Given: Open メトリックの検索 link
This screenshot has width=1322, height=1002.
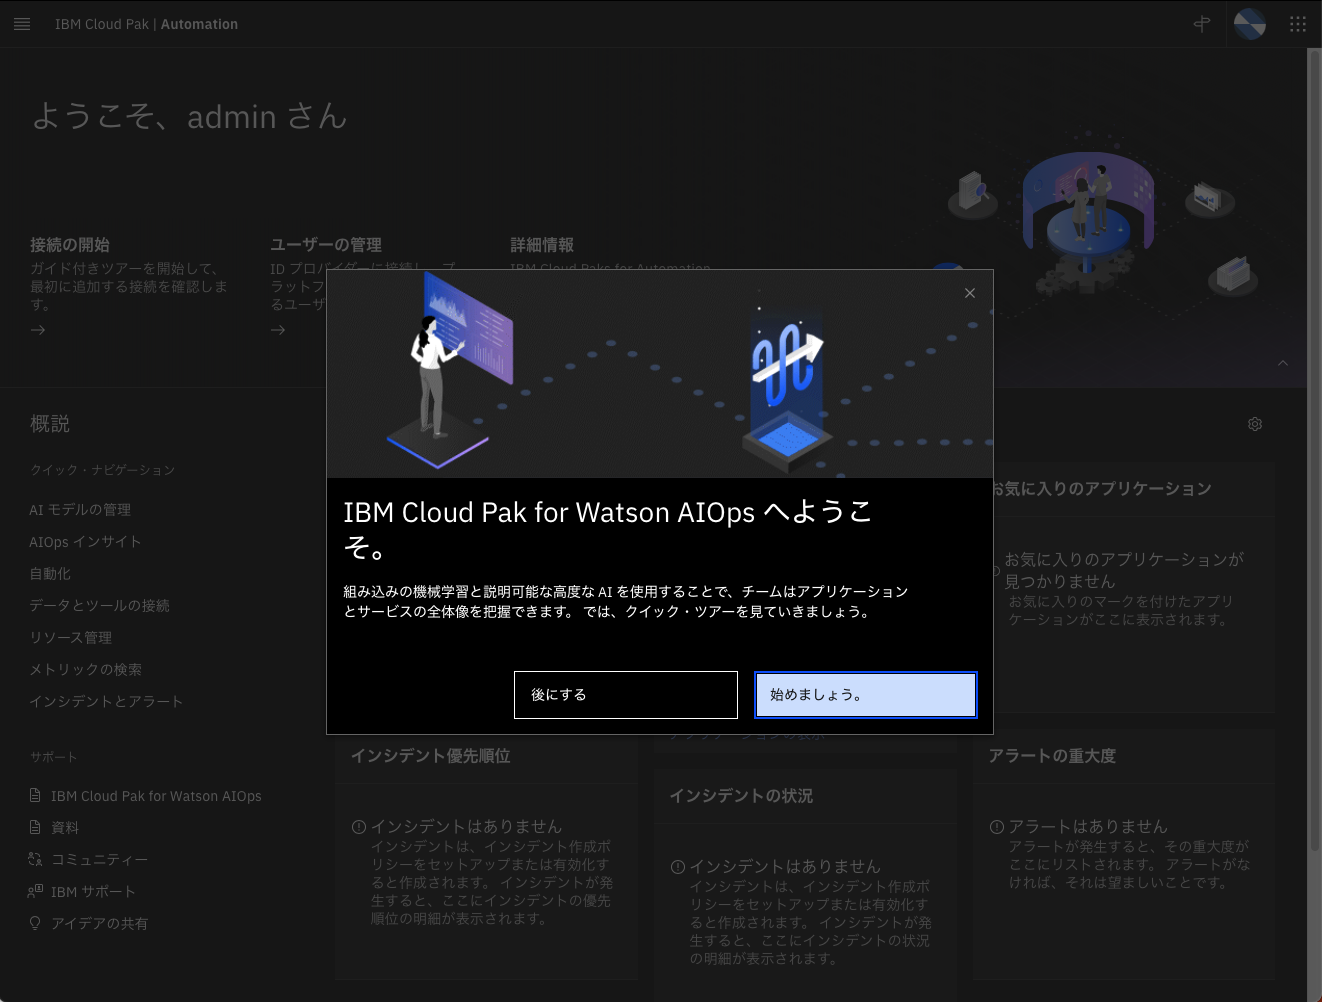Looking at the screenshot, I should [x=85, y=670].
